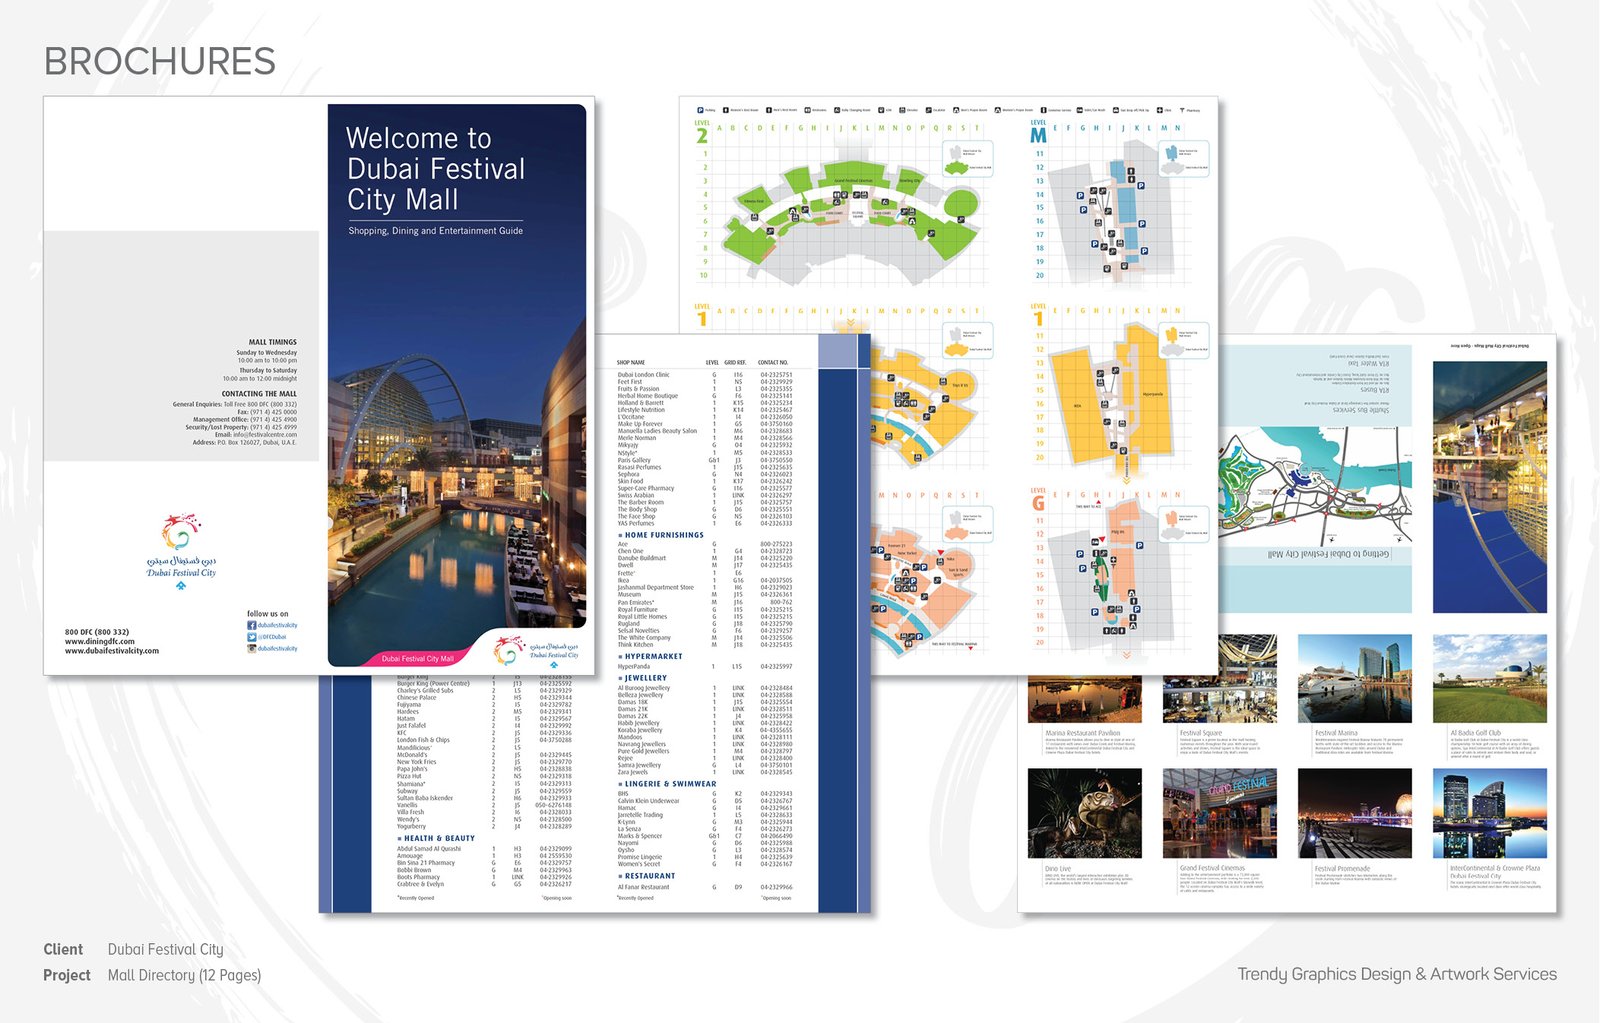Open the Al Badia Golf Club photo
The height and width of the screenshot is (1023, 1600).
pyautogui.click(x=1490, y=678)
